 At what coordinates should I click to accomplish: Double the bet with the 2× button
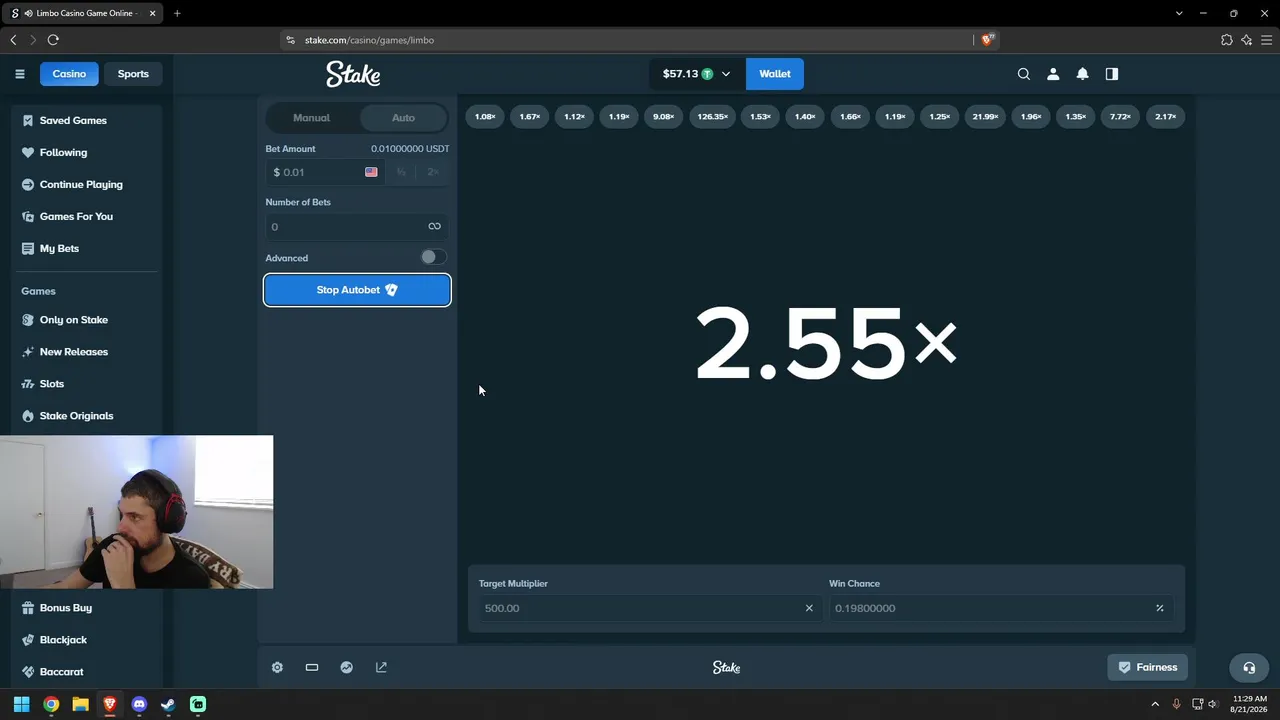pos(433,172)
